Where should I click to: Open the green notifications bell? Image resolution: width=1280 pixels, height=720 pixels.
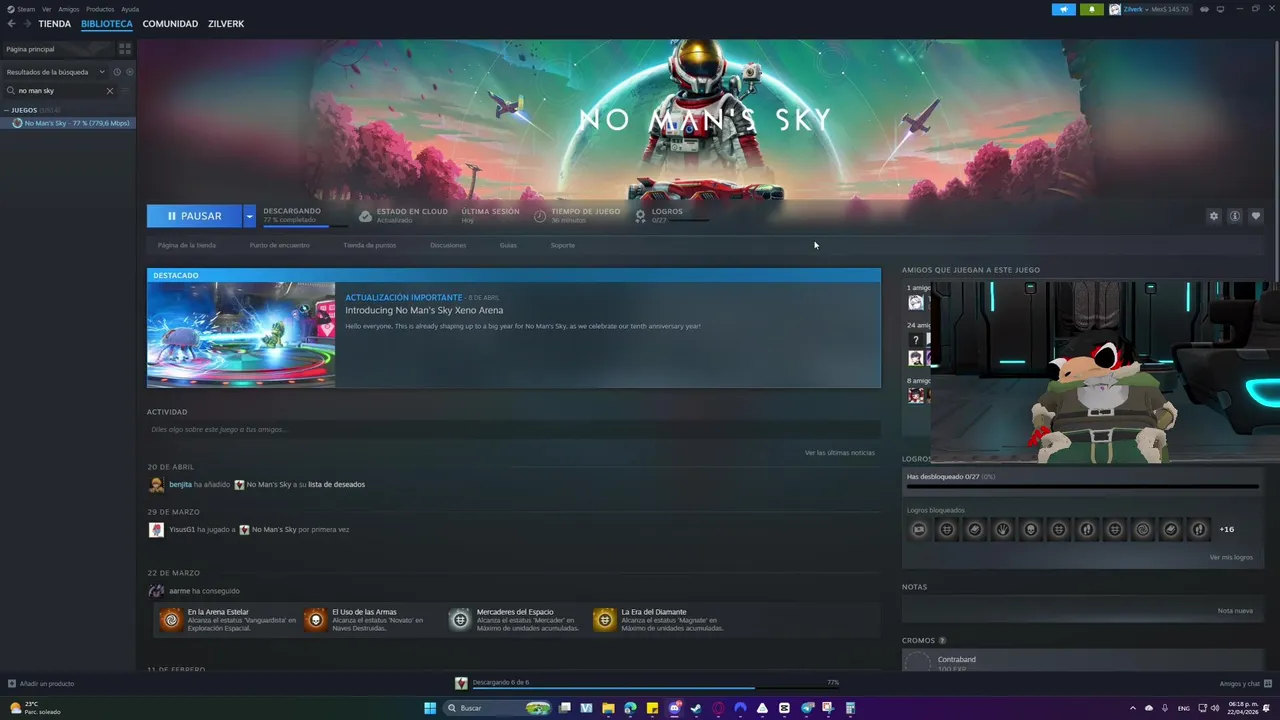[x=1091, y=9]
